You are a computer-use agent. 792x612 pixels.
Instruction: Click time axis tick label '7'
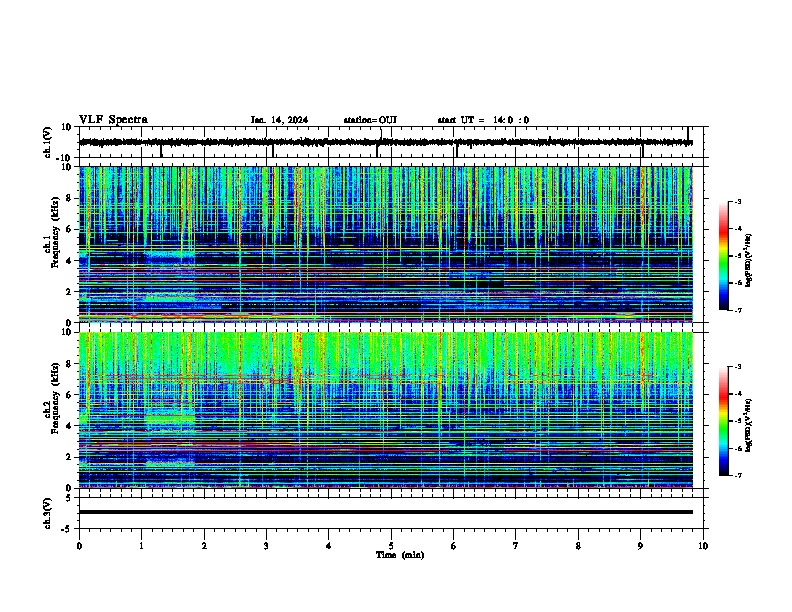pyautogui.click(x=516, y=546)
